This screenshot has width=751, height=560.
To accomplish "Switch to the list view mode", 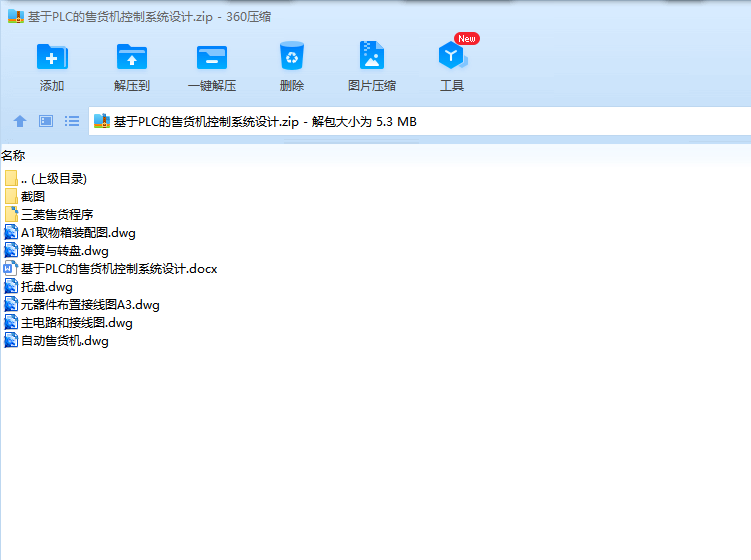I will click(72, 121).
